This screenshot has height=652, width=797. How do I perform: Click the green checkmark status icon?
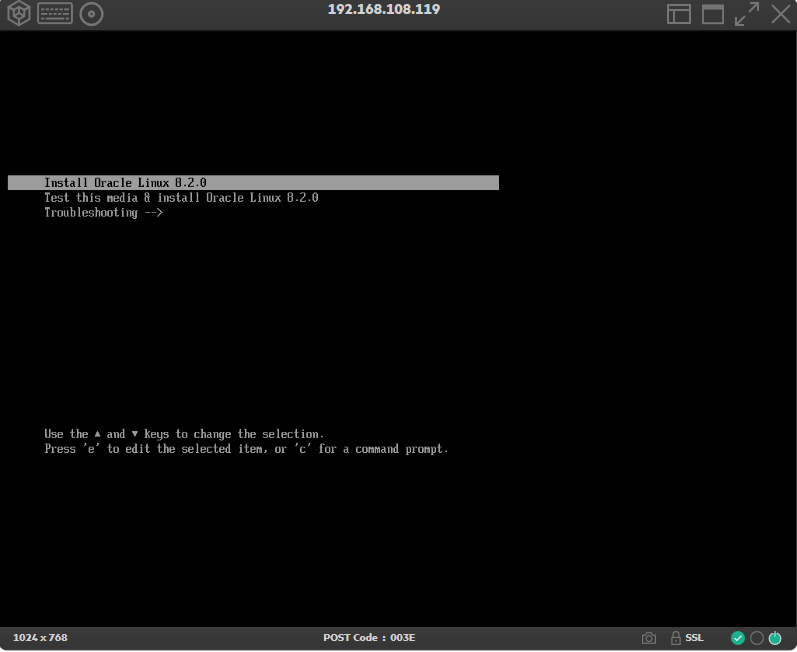point(738,638)
